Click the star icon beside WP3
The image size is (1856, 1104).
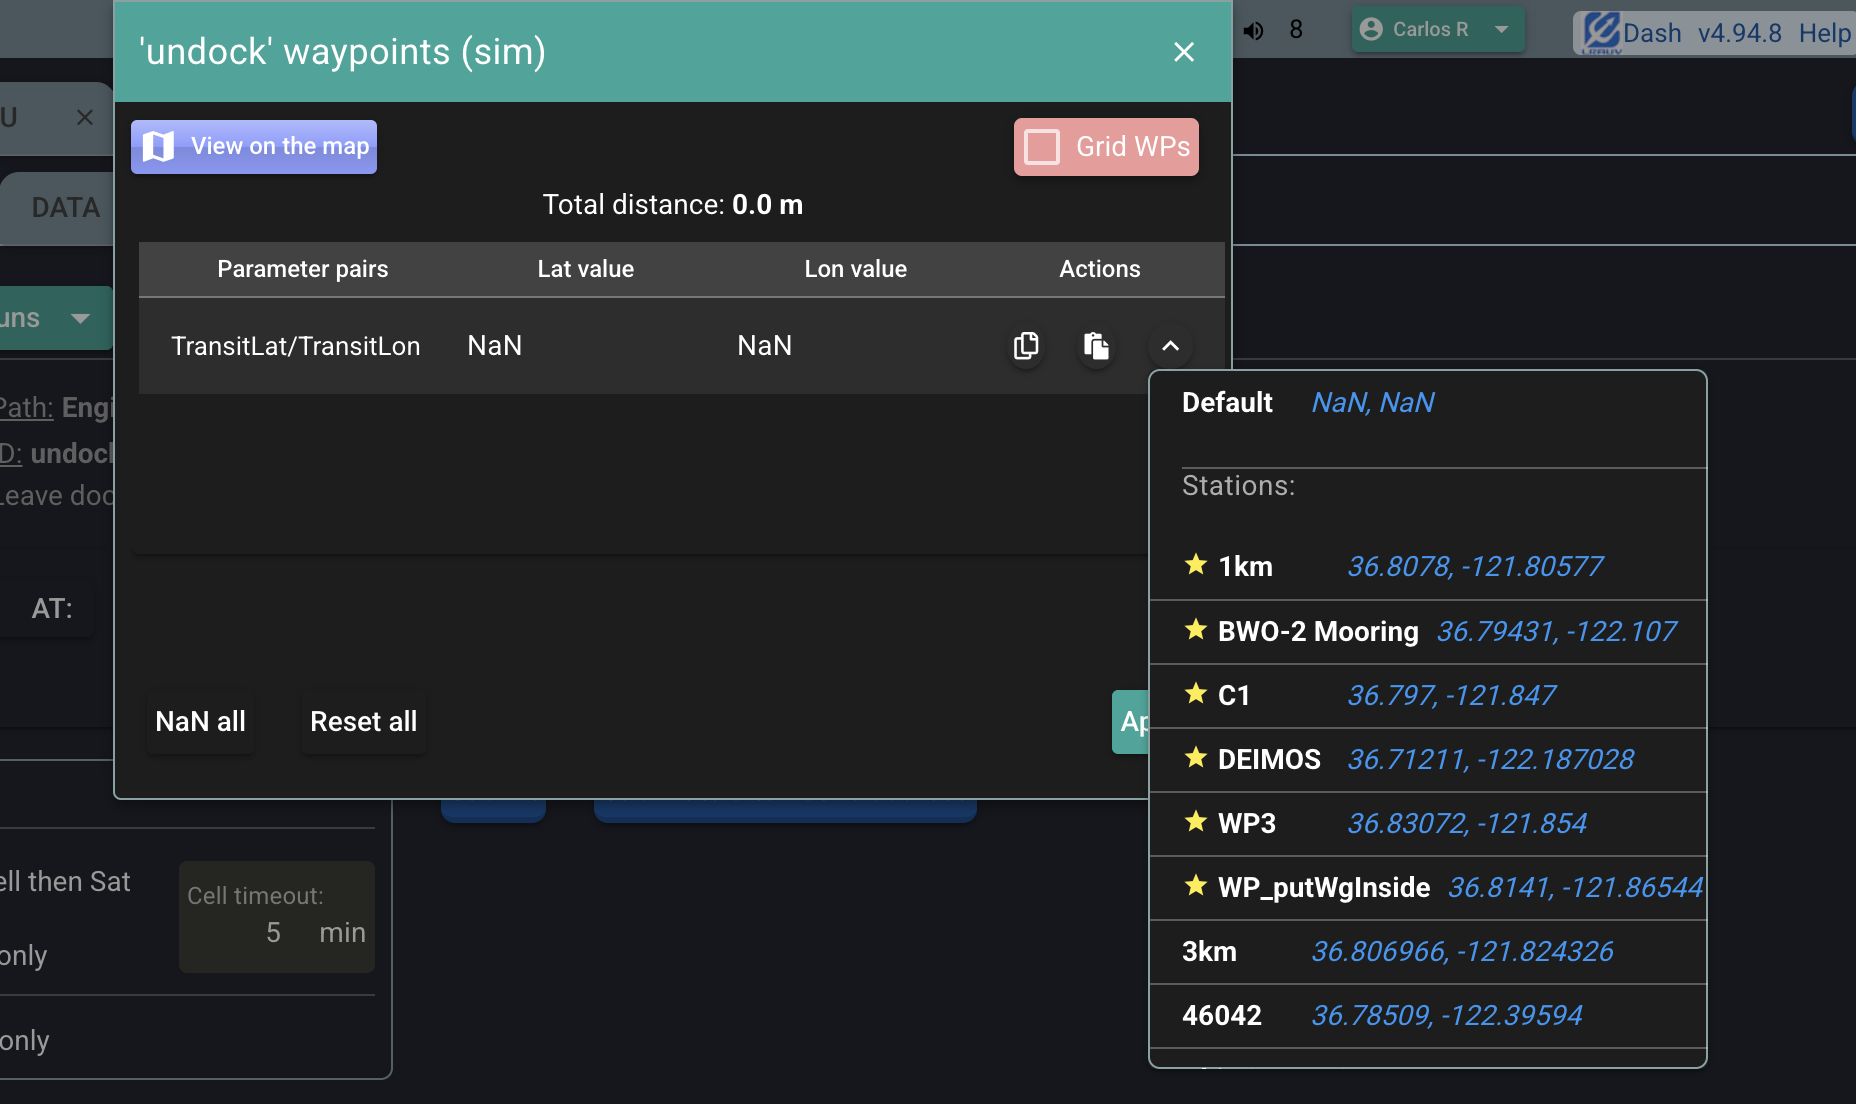tap(1195, 821)
